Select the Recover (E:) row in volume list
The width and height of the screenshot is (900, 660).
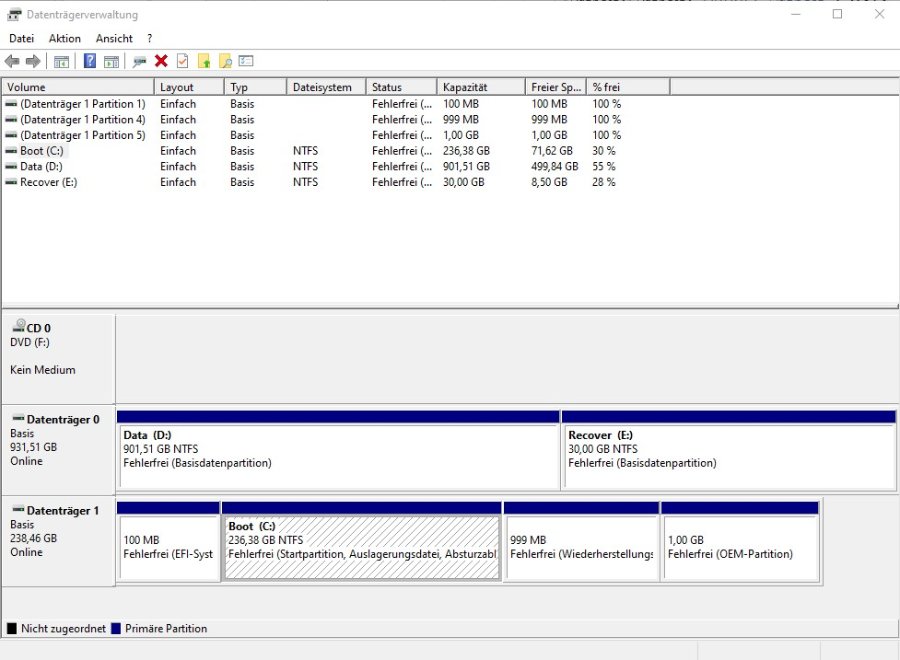(48, 182)
